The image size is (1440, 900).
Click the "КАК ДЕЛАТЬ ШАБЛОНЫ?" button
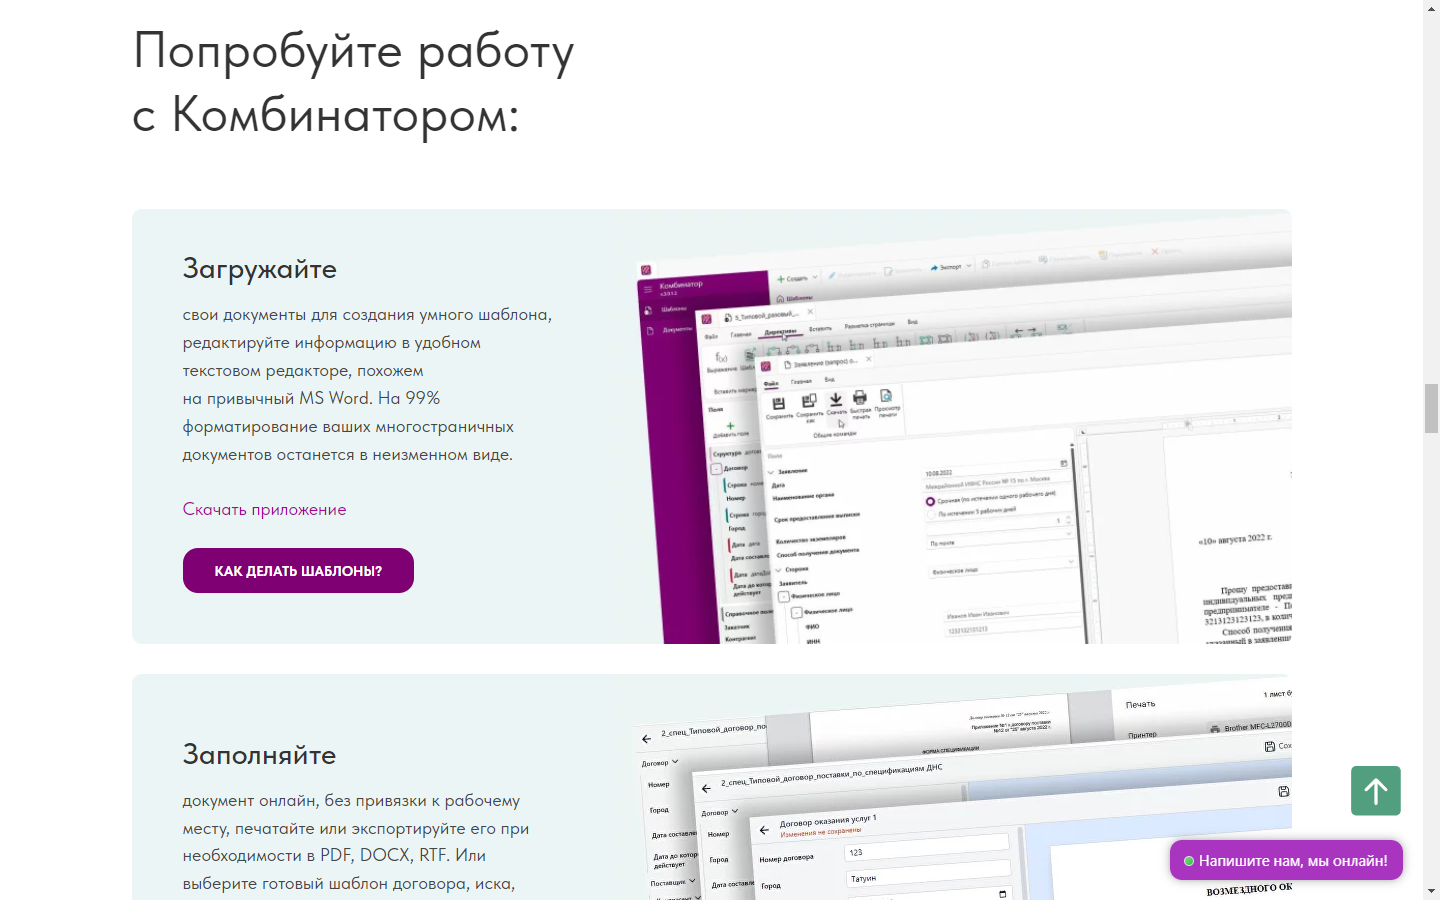point(298,570)
